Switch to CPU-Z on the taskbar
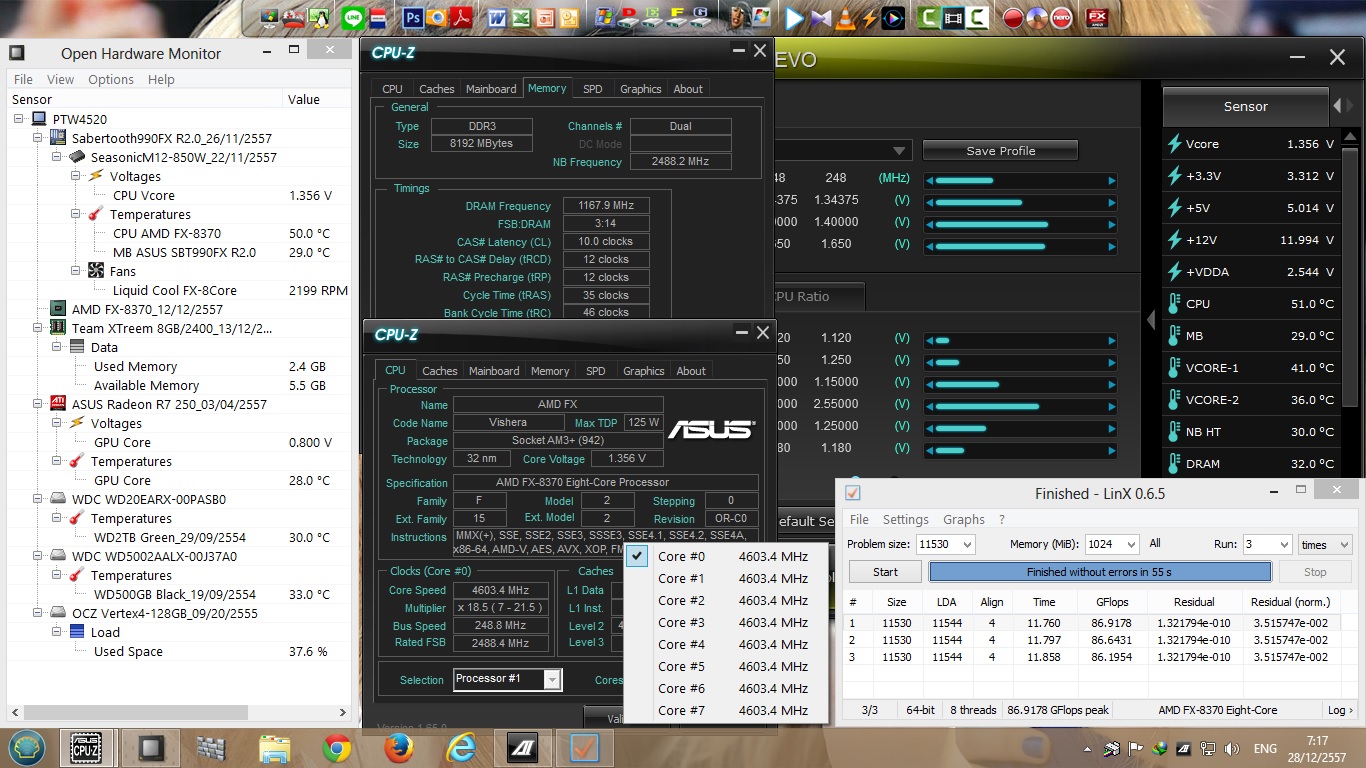Viewport: 1366px width, 768px height. pyautogui.click(x=87, y=748)
